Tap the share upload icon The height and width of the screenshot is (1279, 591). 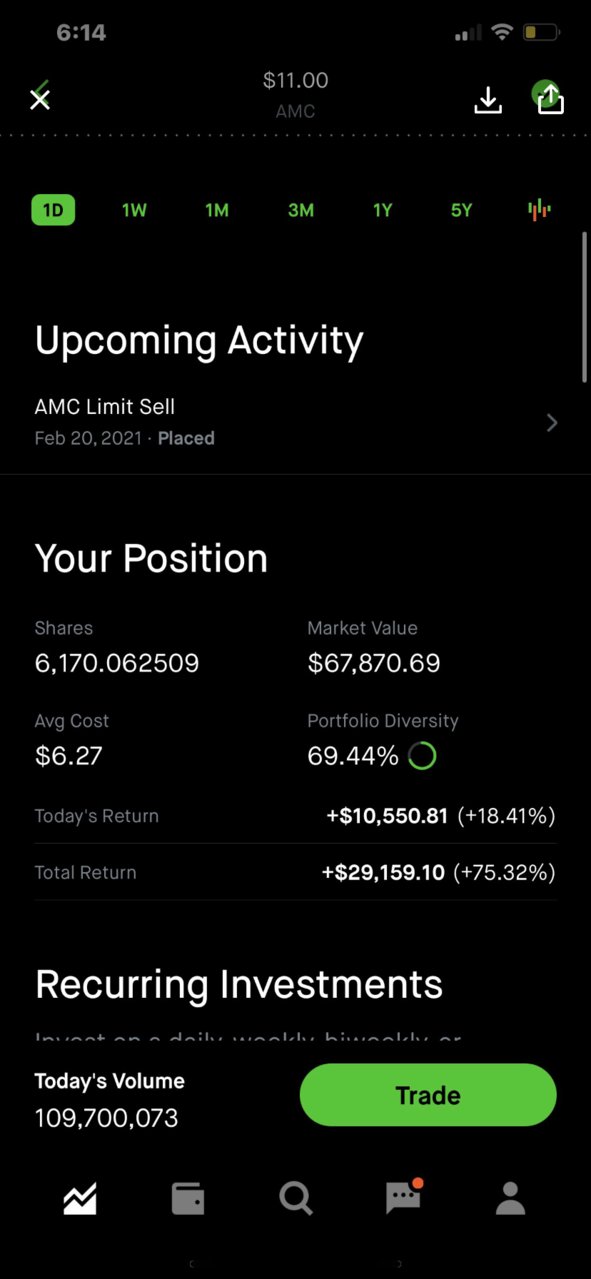tap(550, 98)
